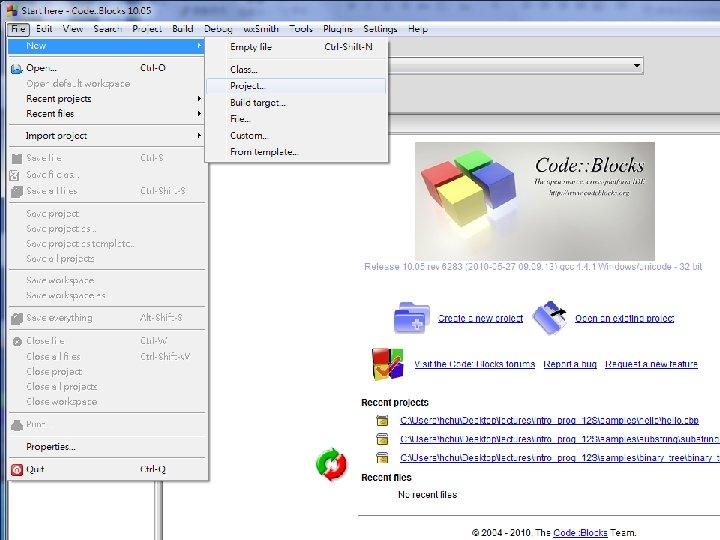Click the Code::Blocks logo banner image
Image resolution: width=720 pixels, height=540 pixels.
534,201
